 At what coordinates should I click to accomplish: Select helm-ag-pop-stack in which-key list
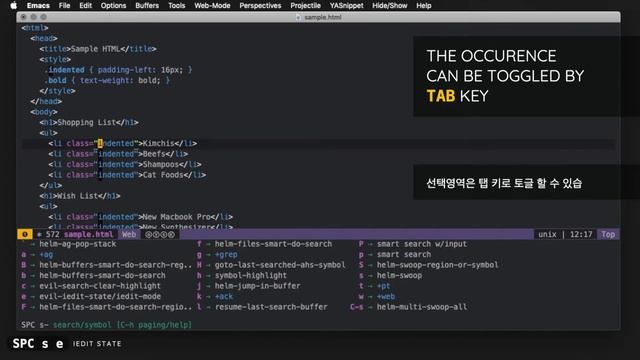(78, 244)
